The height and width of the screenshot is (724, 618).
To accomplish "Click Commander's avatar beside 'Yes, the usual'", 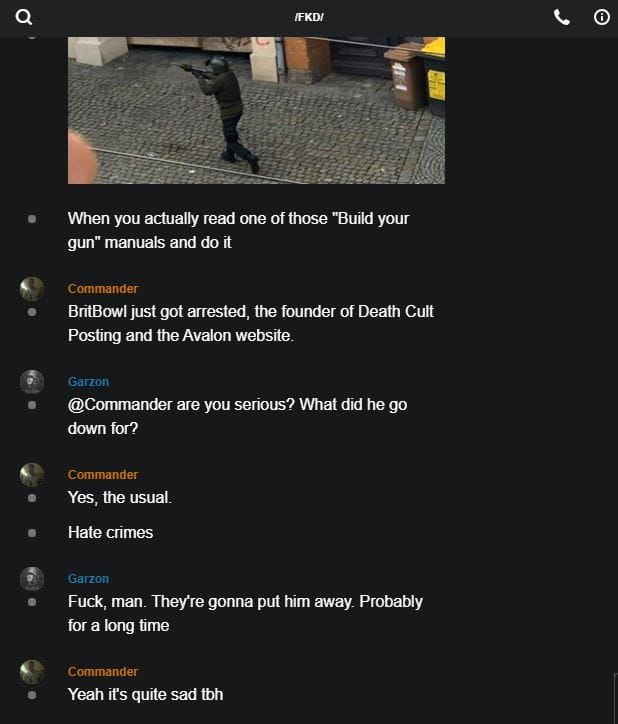I will coord(32,475).
